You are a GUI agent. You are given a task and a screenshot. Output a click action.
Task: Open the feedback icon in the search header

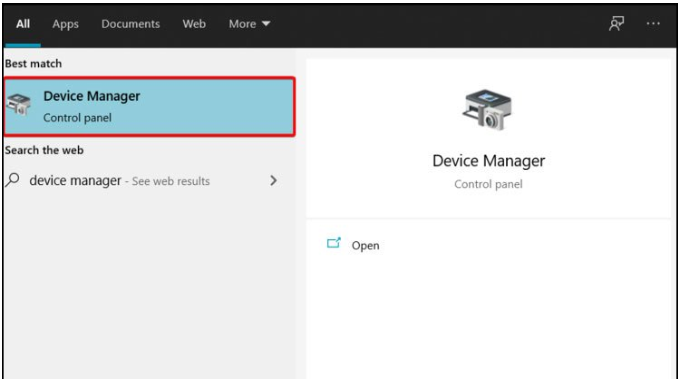pyautogui.click(x=616, y=24)
